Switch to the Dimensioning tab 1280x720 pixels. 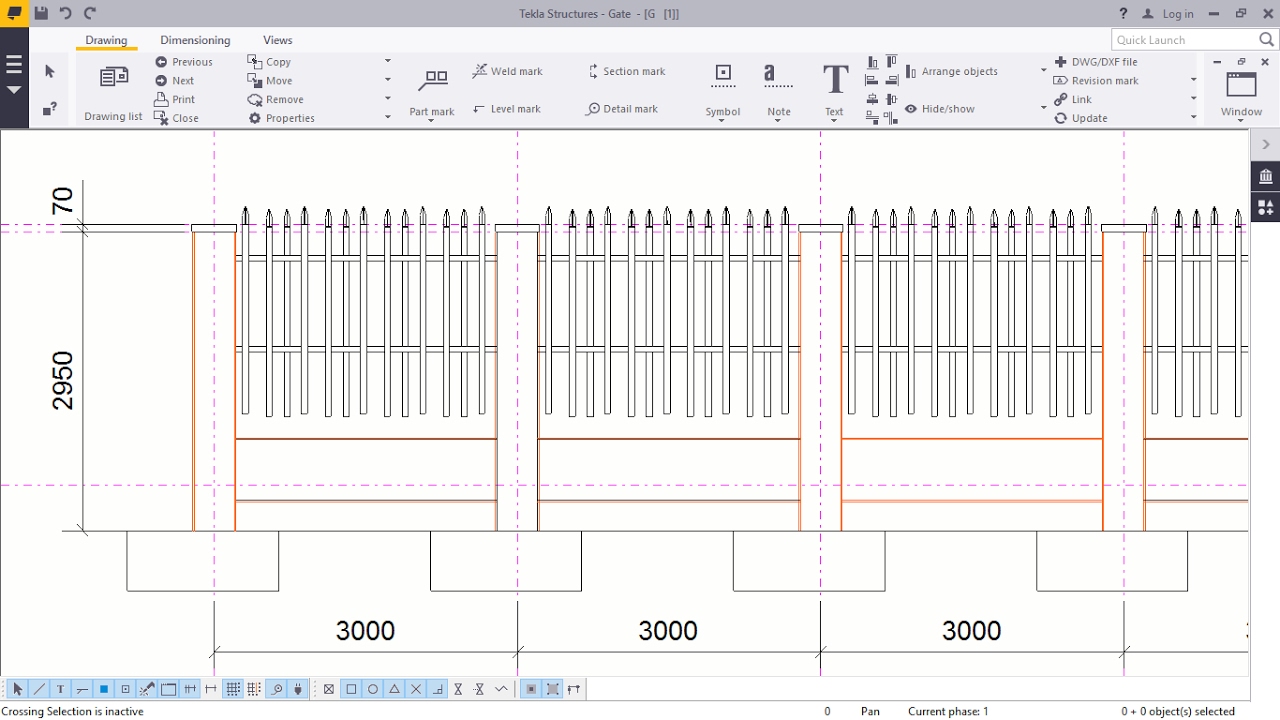195,40
